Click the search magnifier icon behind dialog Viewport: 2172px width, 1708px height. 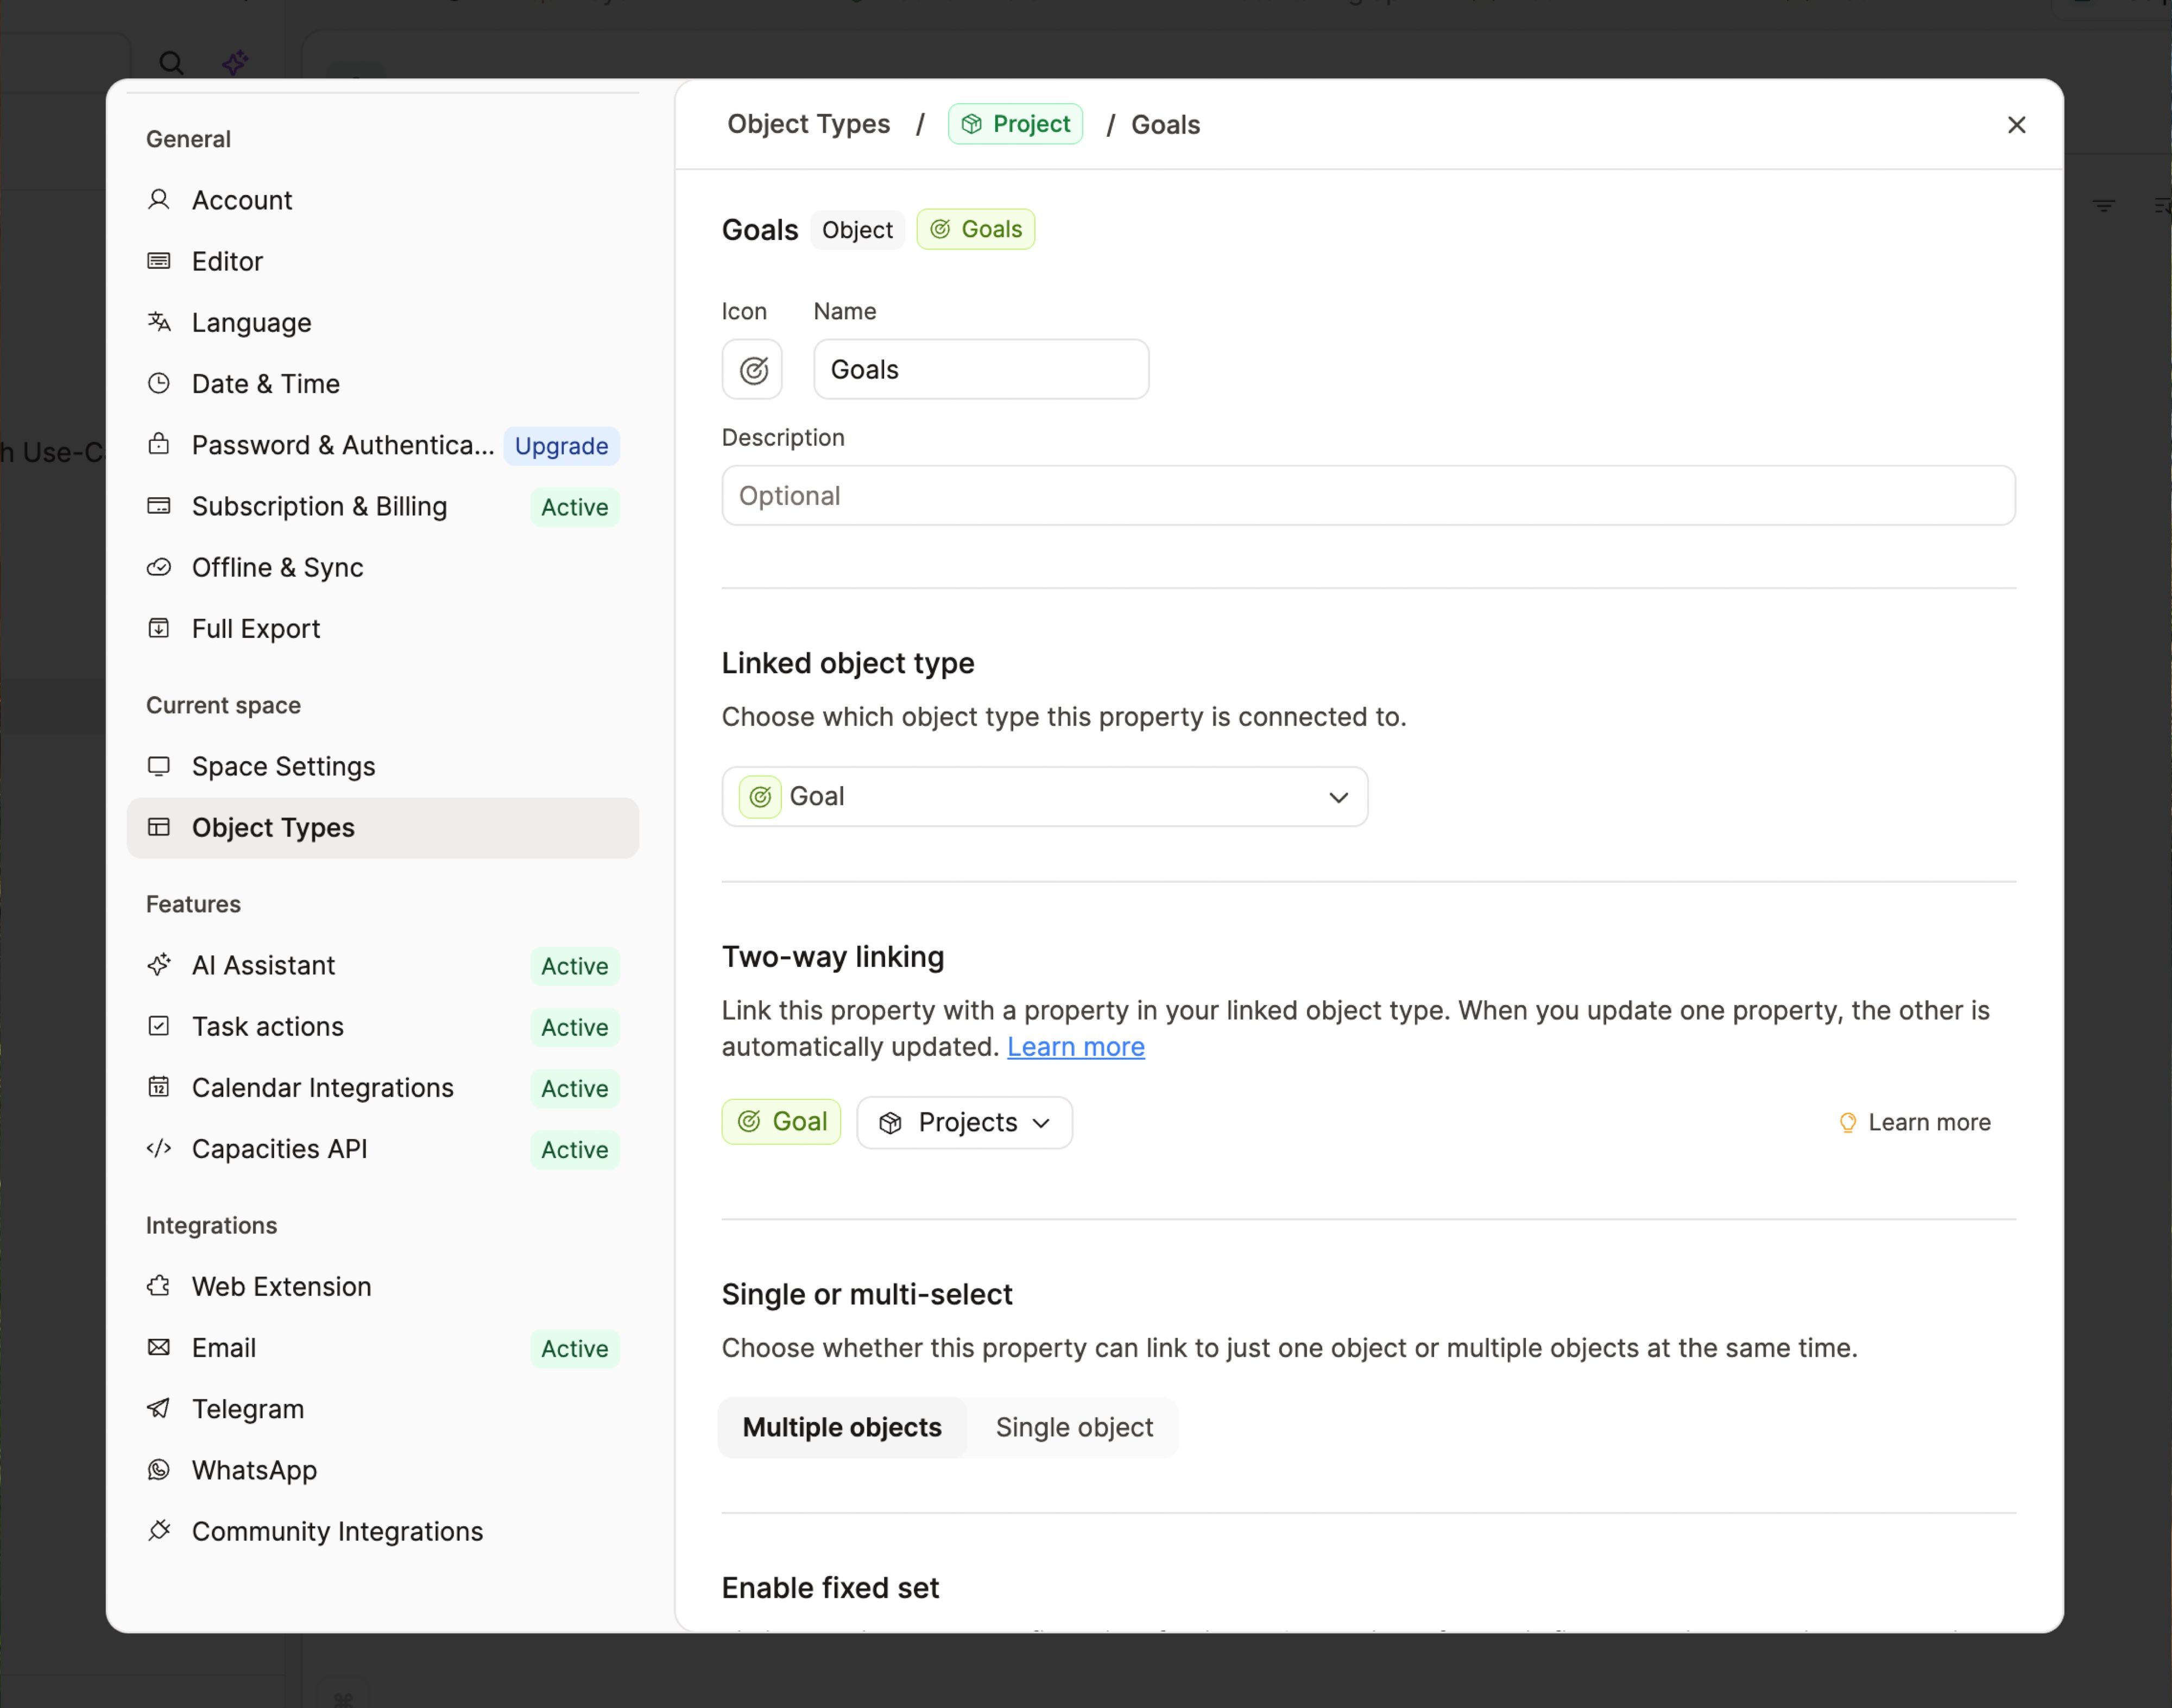pos(171,63)
